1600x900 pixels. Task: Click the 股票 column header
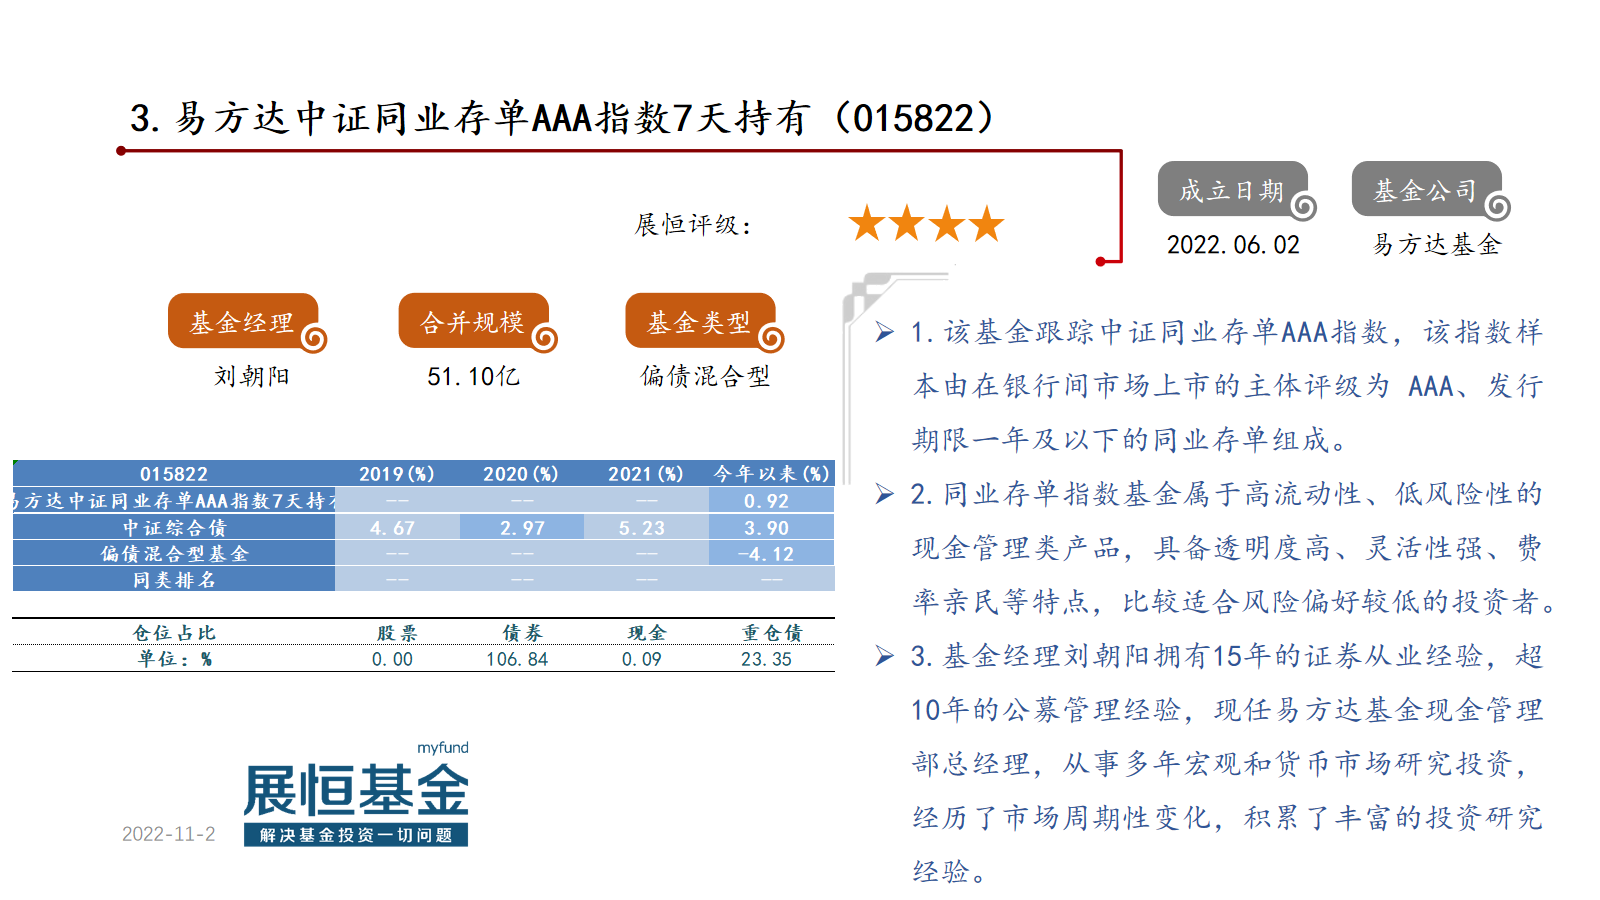click(397, 632)
